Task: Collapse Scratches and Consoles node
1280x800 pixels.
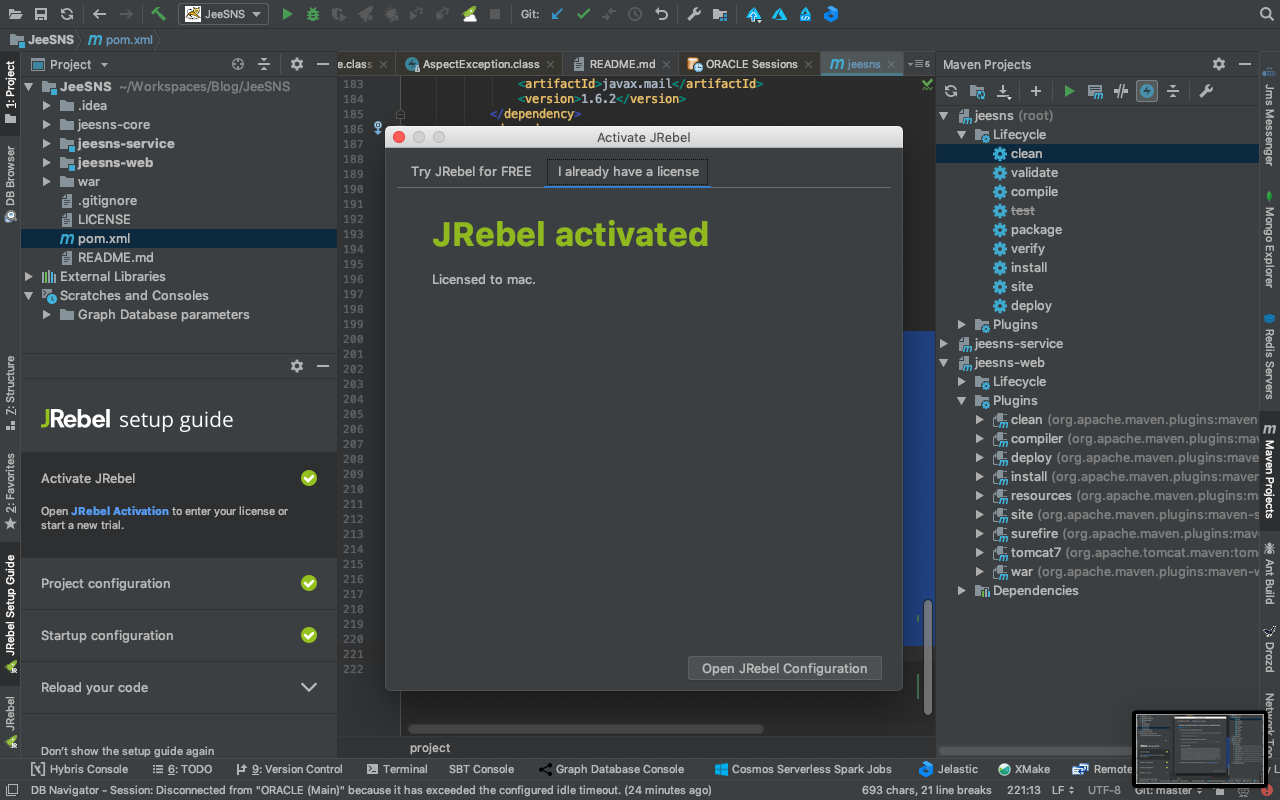Action: click(29, 296)
